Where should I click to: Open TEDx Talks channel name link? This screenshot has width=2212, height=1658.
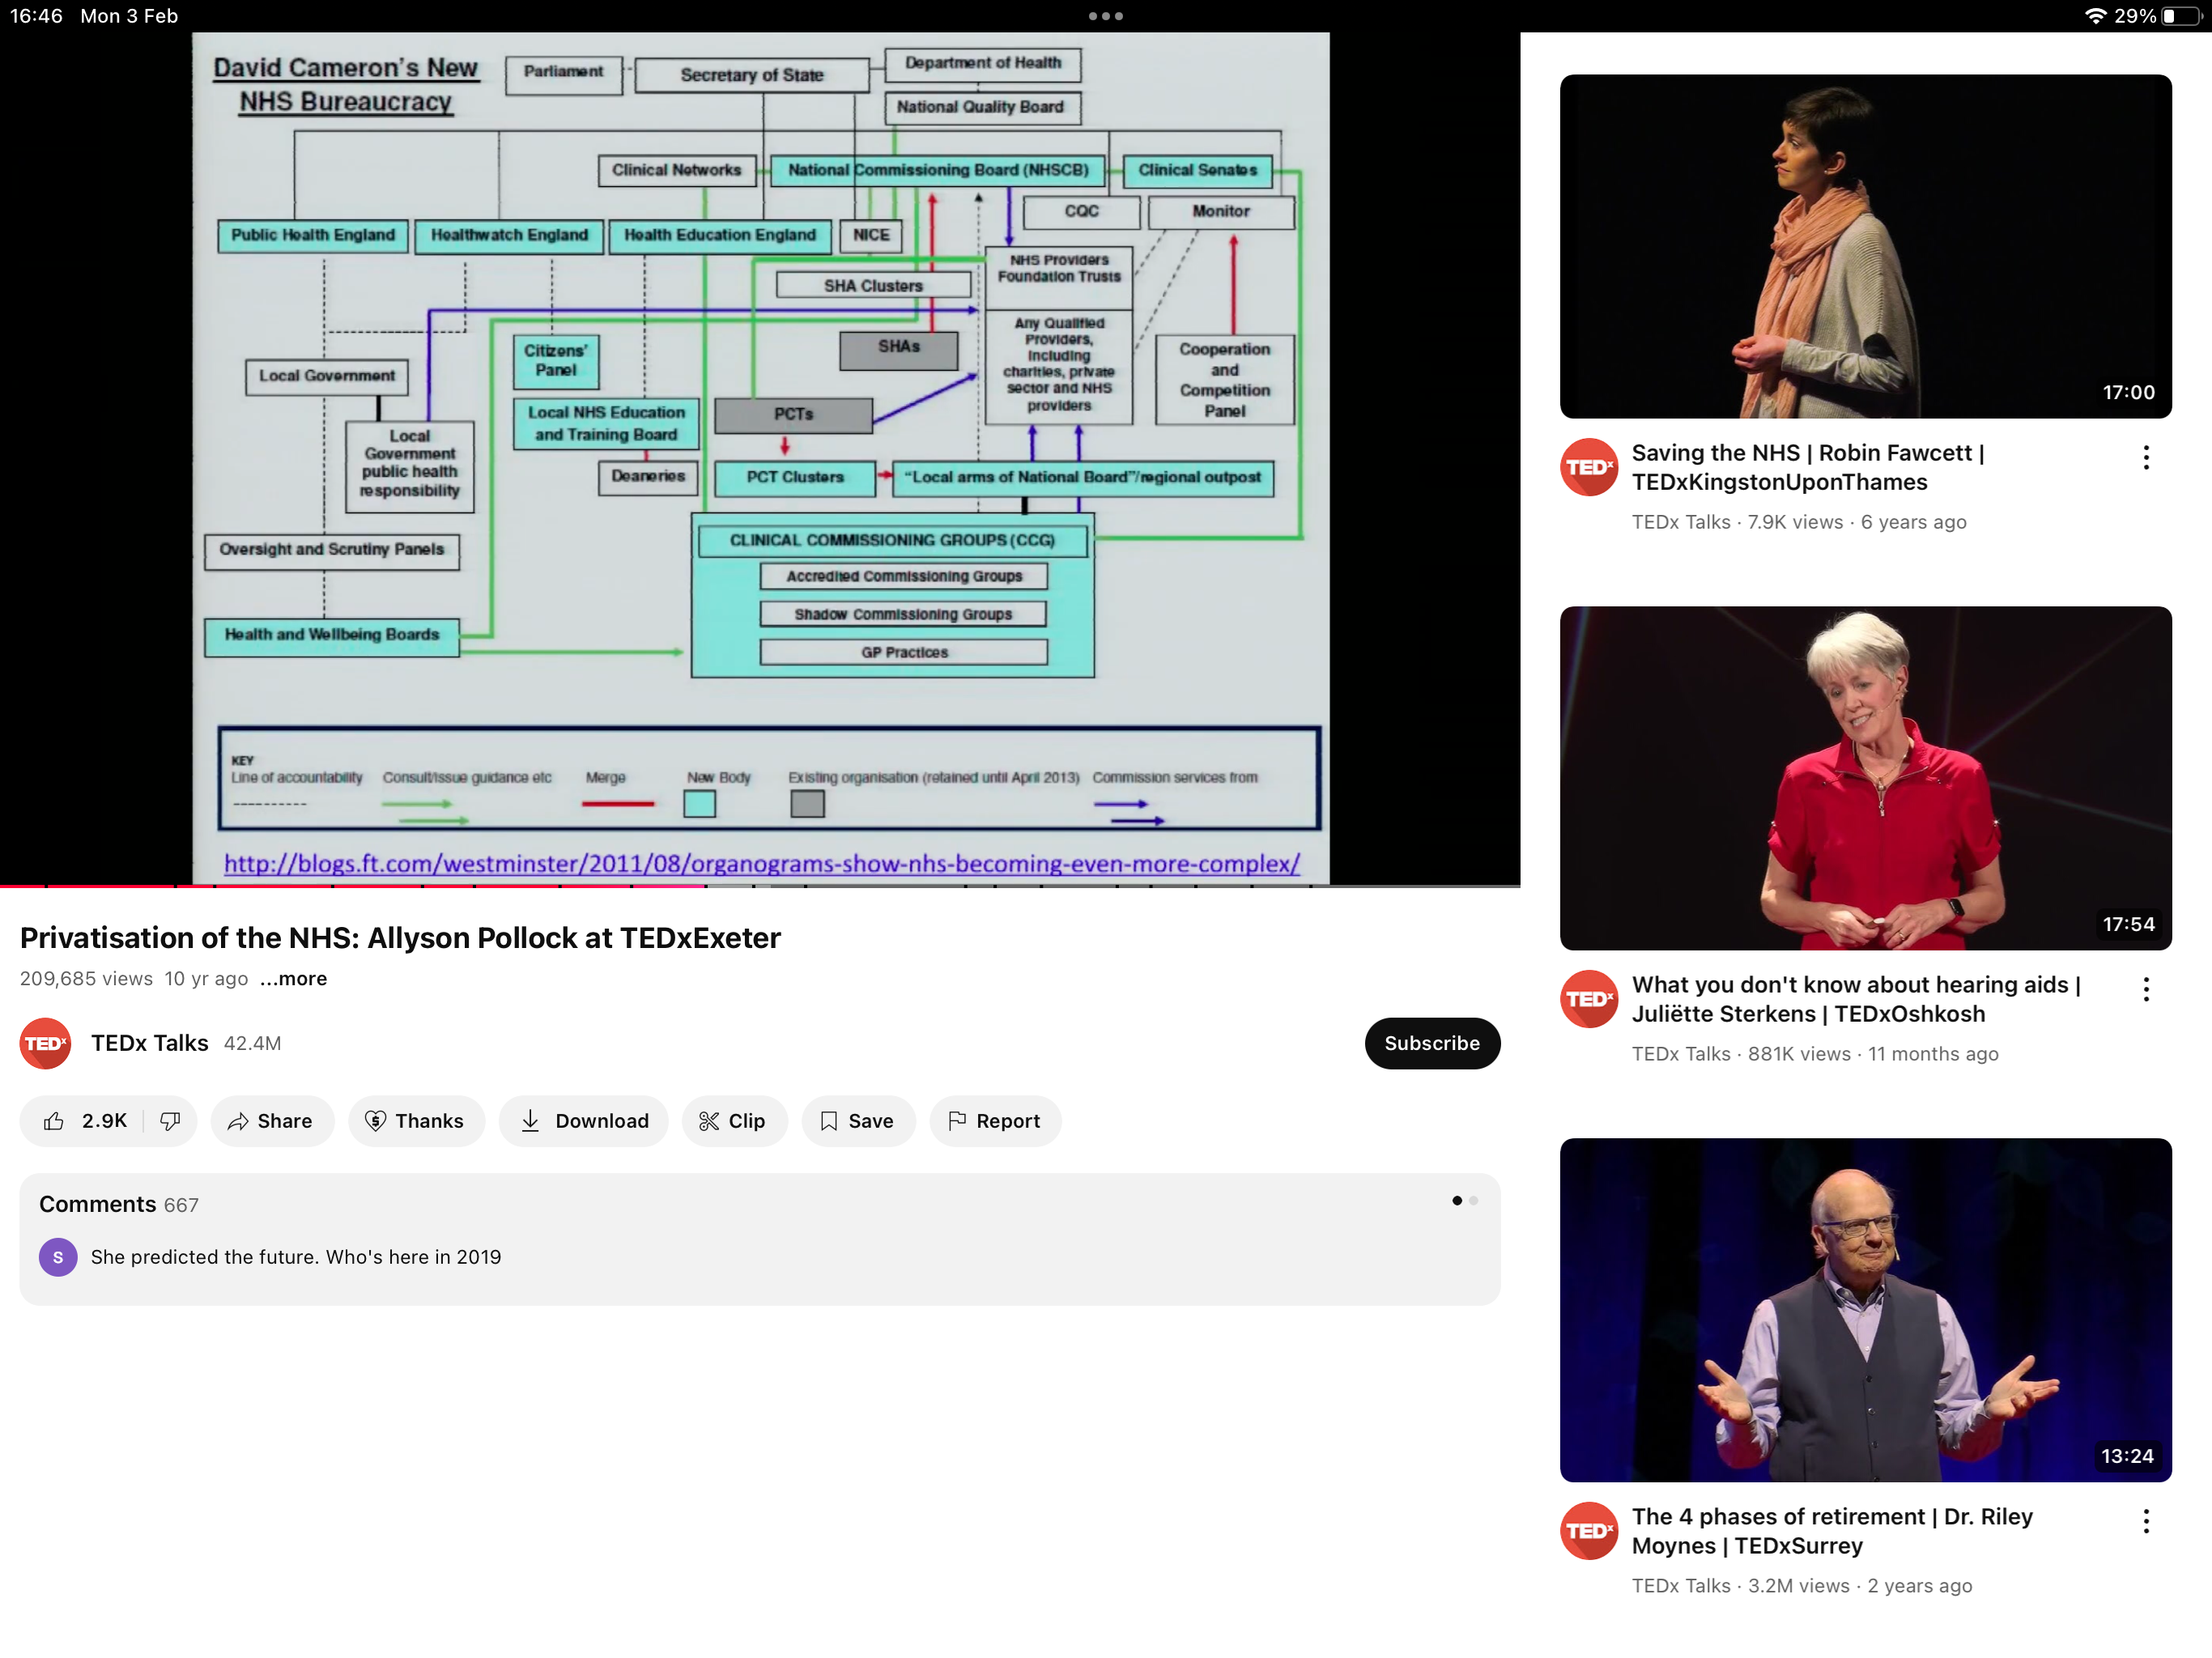click(x=150, y=1043)
